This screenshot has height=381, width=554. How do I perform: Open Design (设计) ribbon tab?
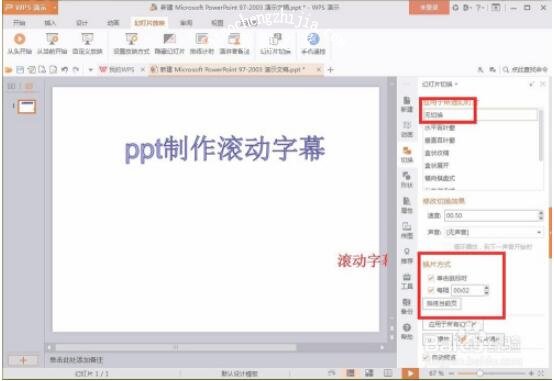(82, 23)
